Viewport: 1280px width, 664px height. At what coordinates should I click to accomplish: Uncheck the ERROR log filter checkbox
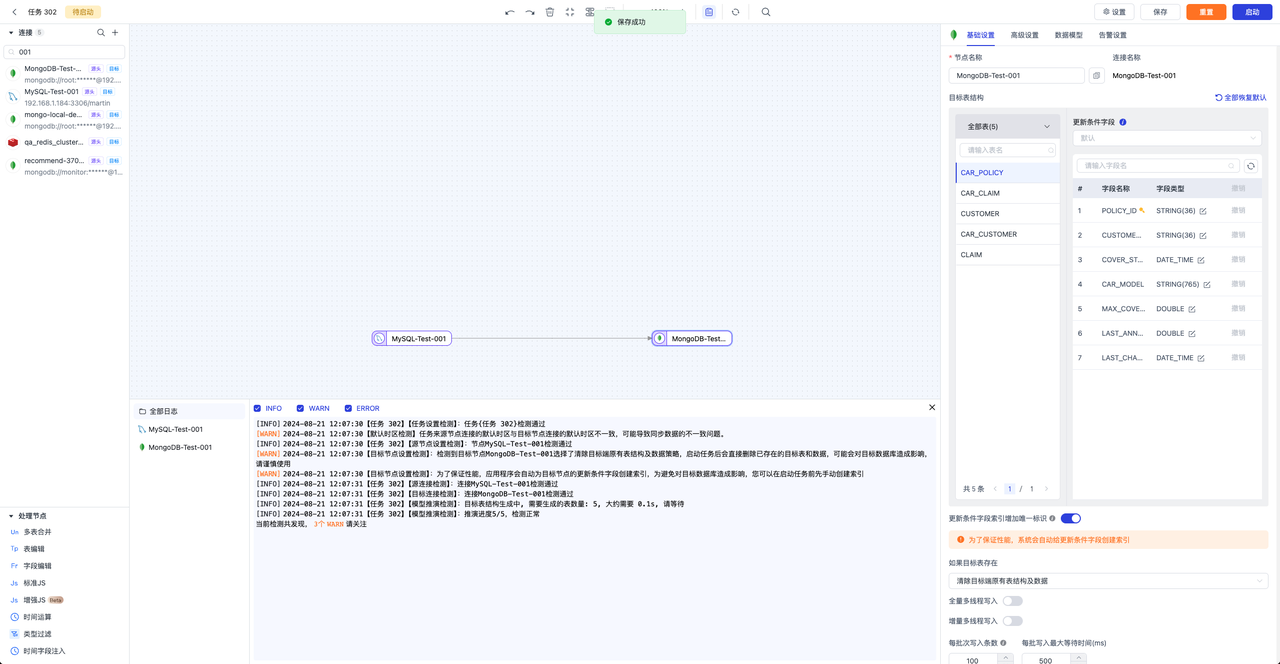point(348,408)
